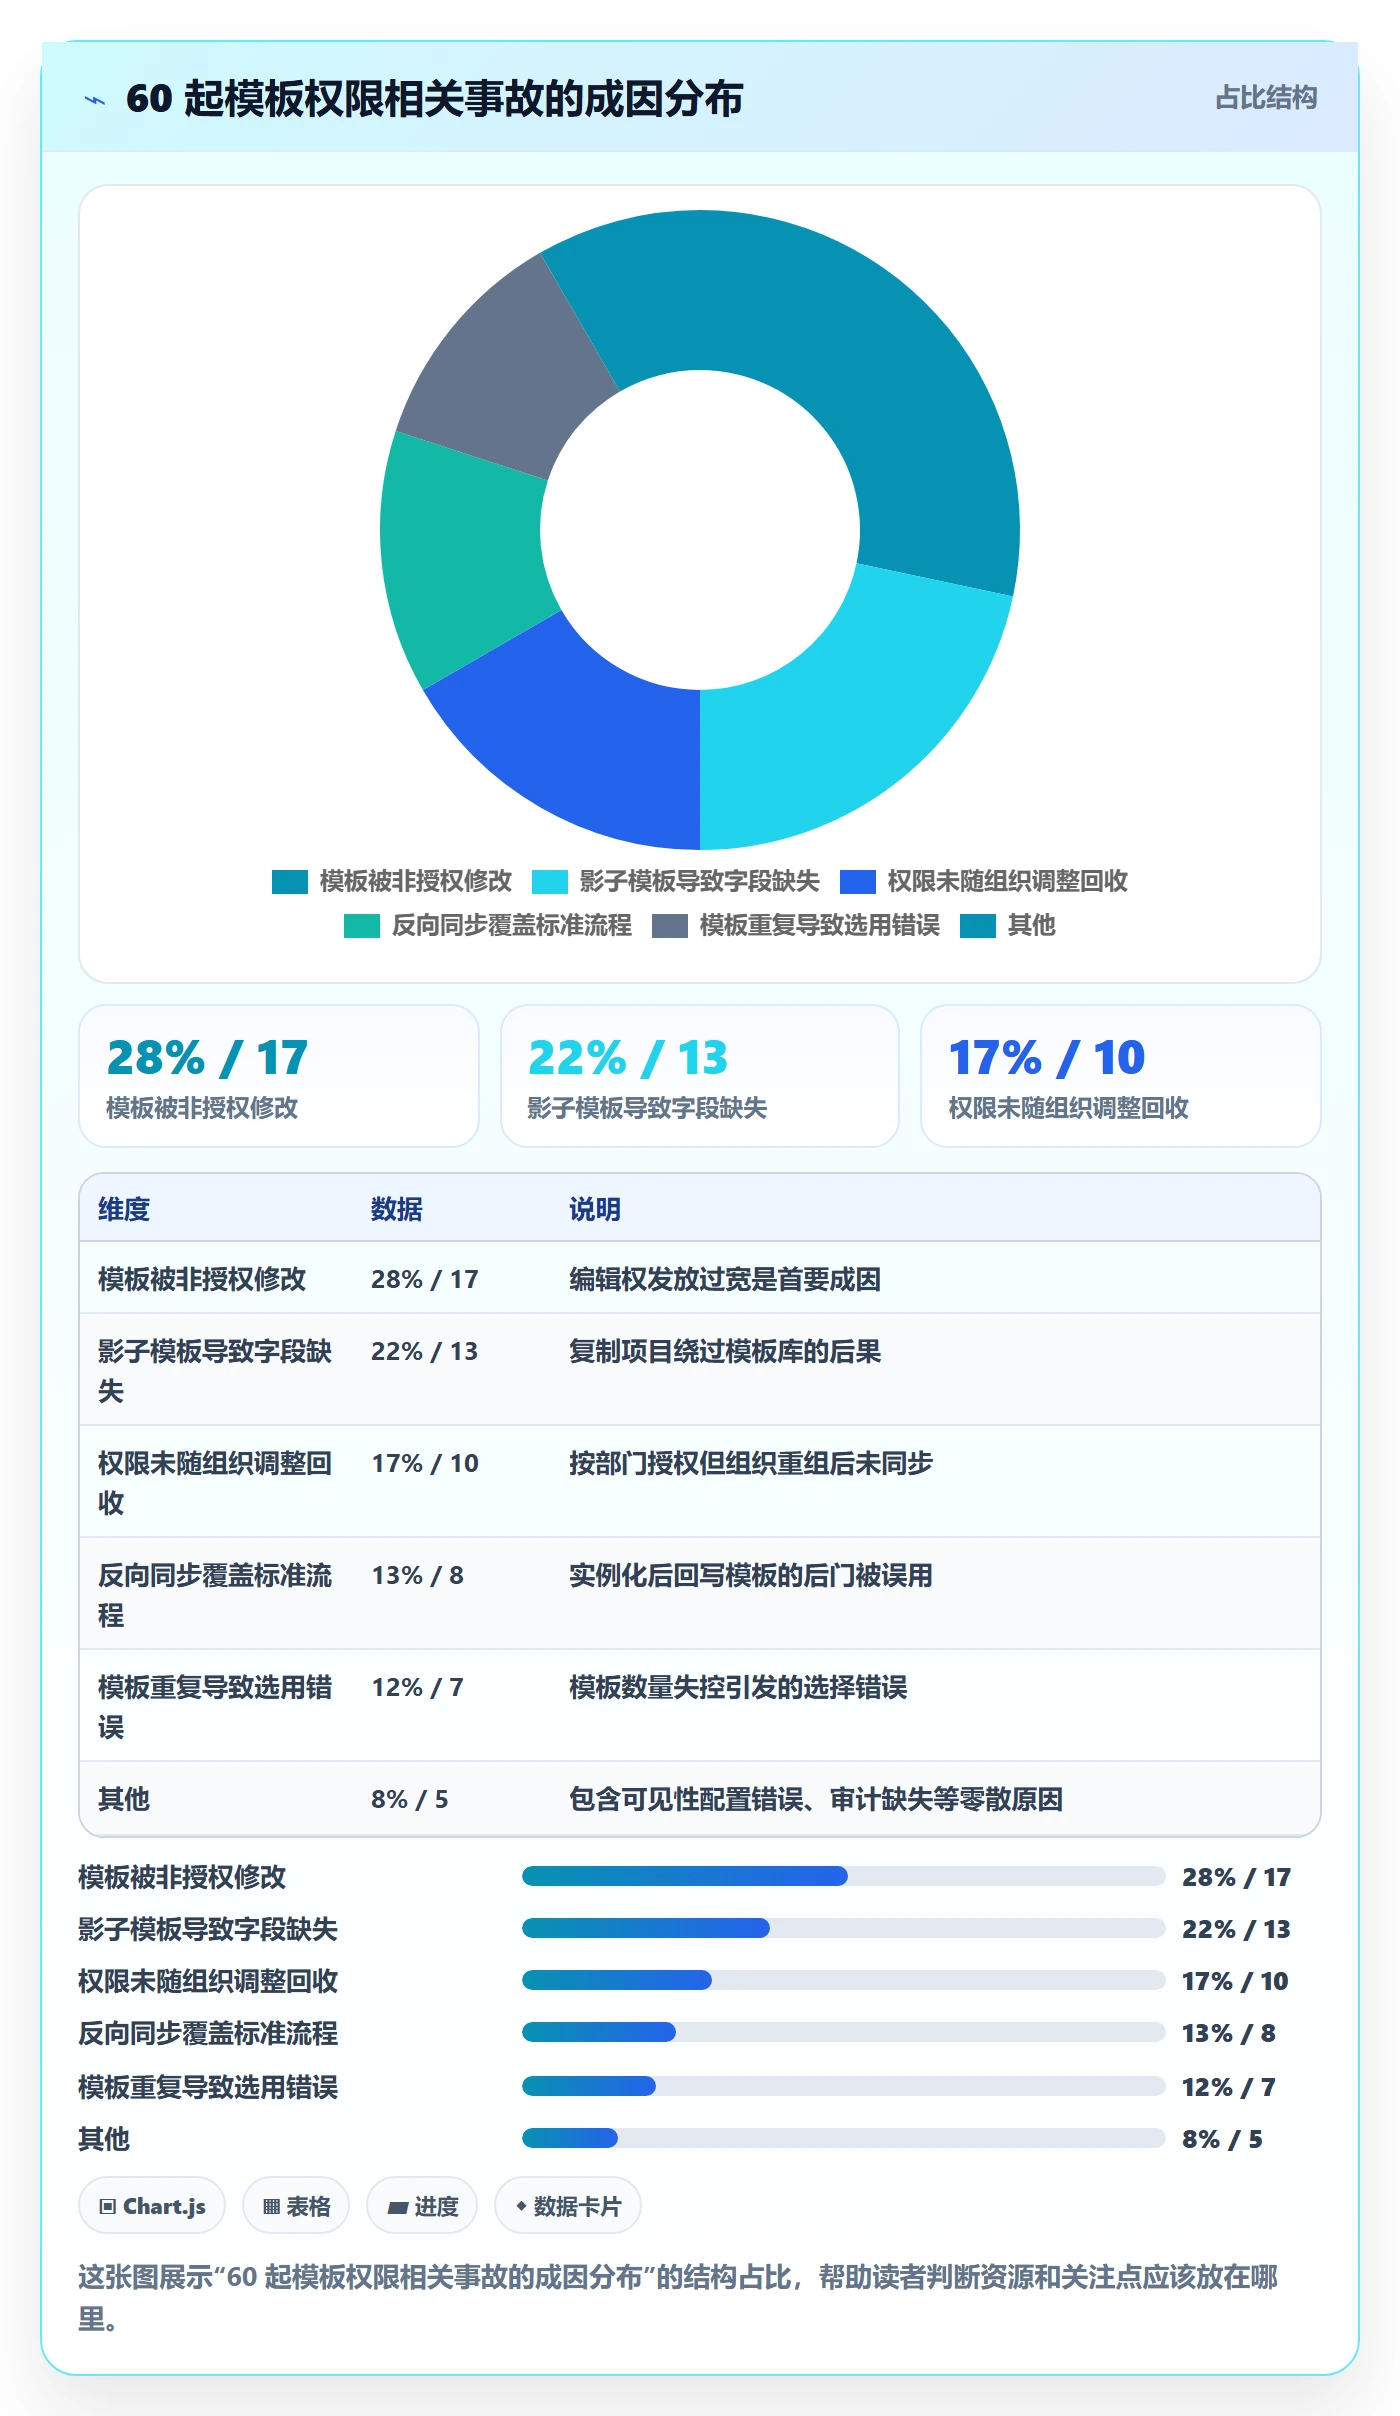Viewport: 1400px width, 2416px height.
Task: Select the table cell 模板数量失控引发的选择错误
Action: coord(738,1687)
